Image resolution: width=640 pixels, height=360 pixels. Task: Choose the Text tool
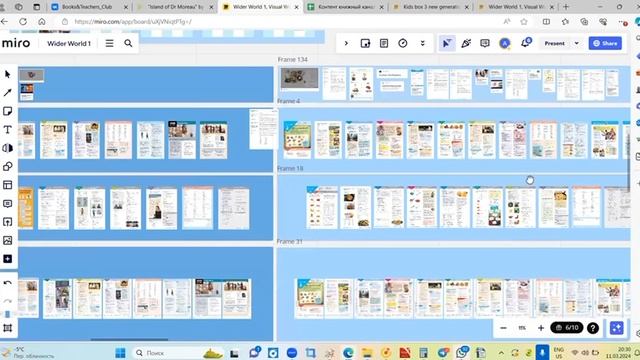coord(7,130)
